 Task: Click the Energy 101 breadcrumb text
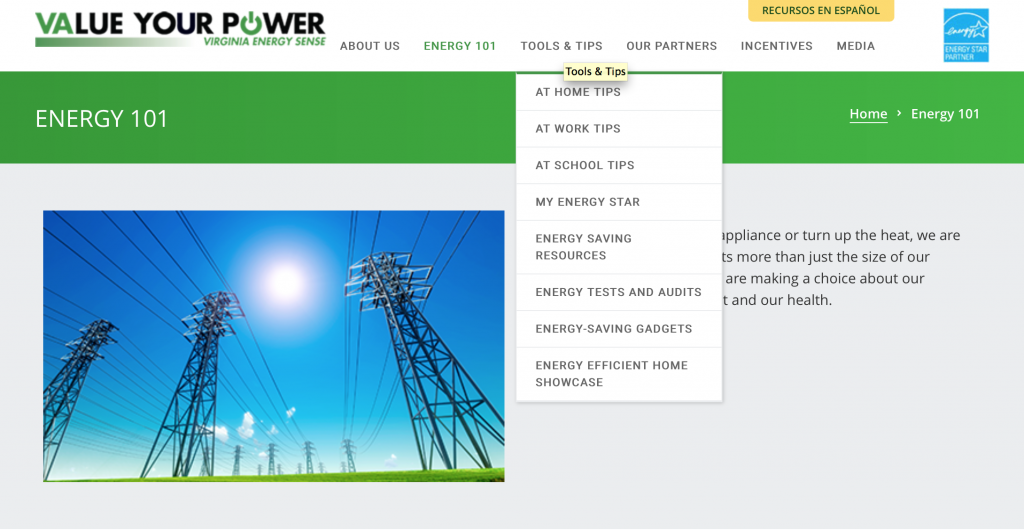[945, 114]
